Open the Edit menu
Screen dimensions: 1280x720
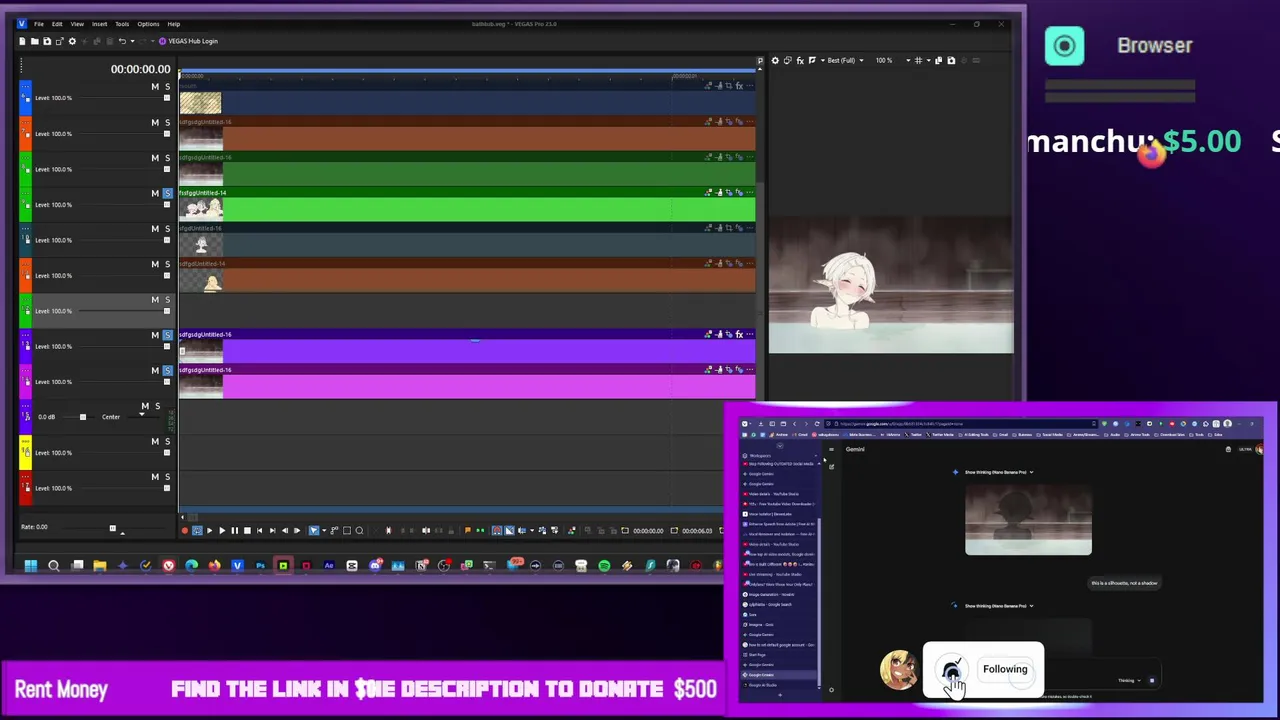pos(57,24)
